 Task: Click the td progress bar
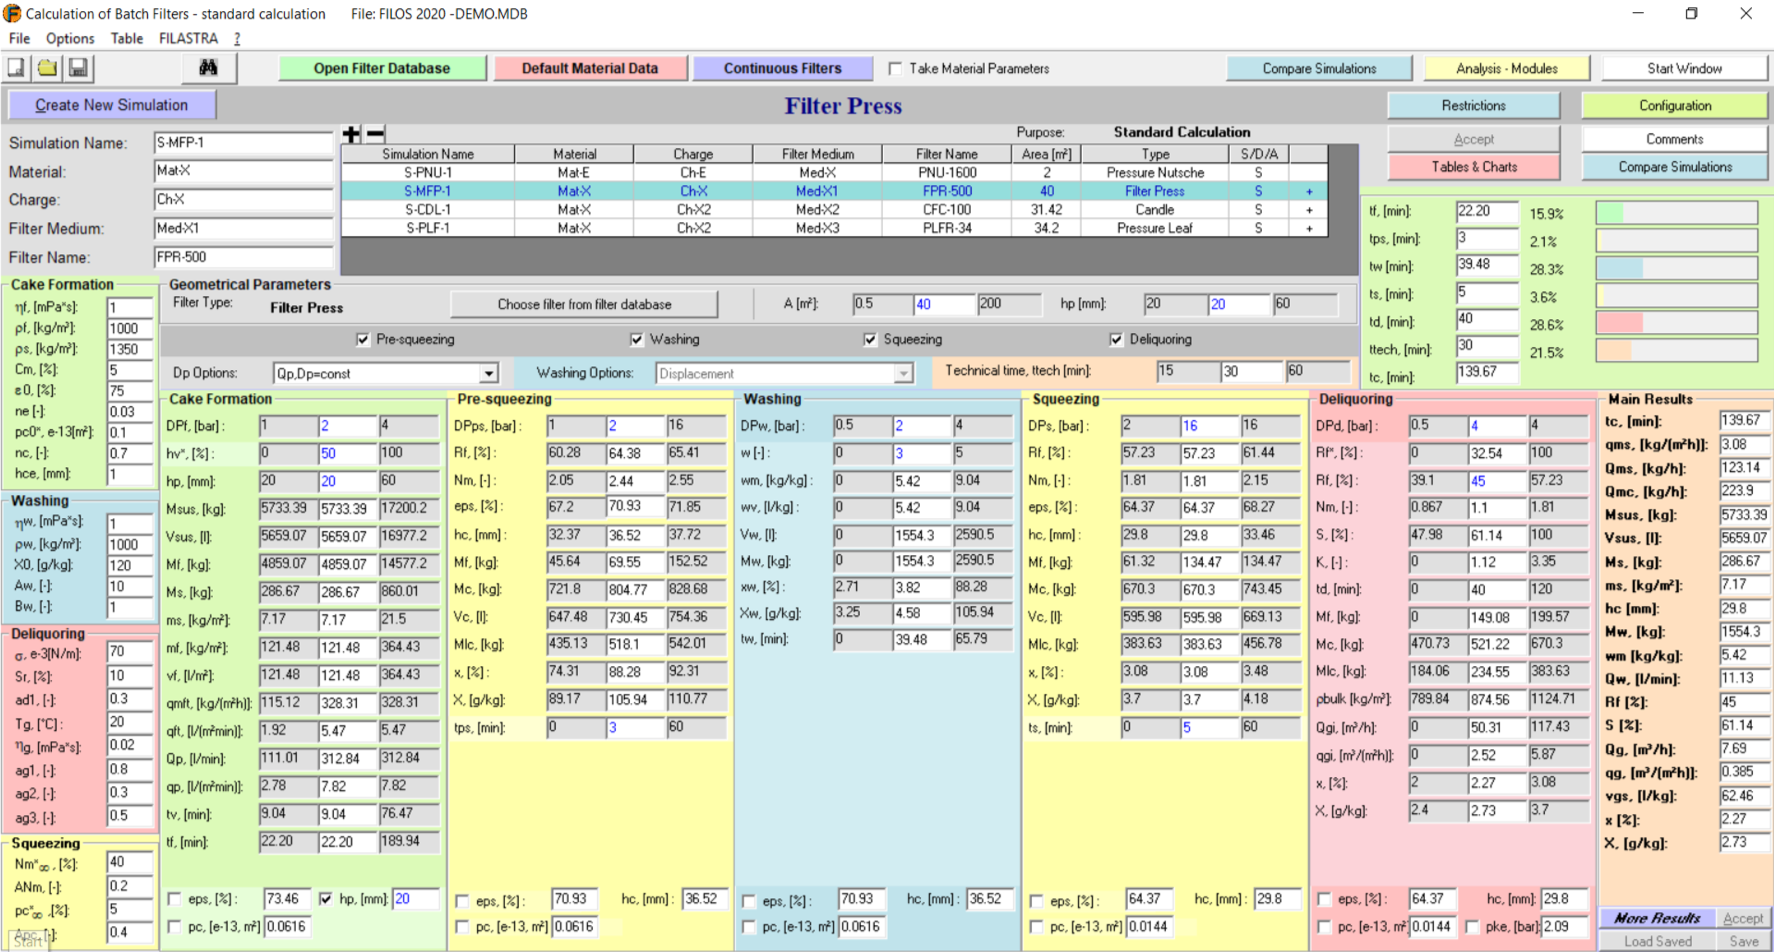point(1676,323)
